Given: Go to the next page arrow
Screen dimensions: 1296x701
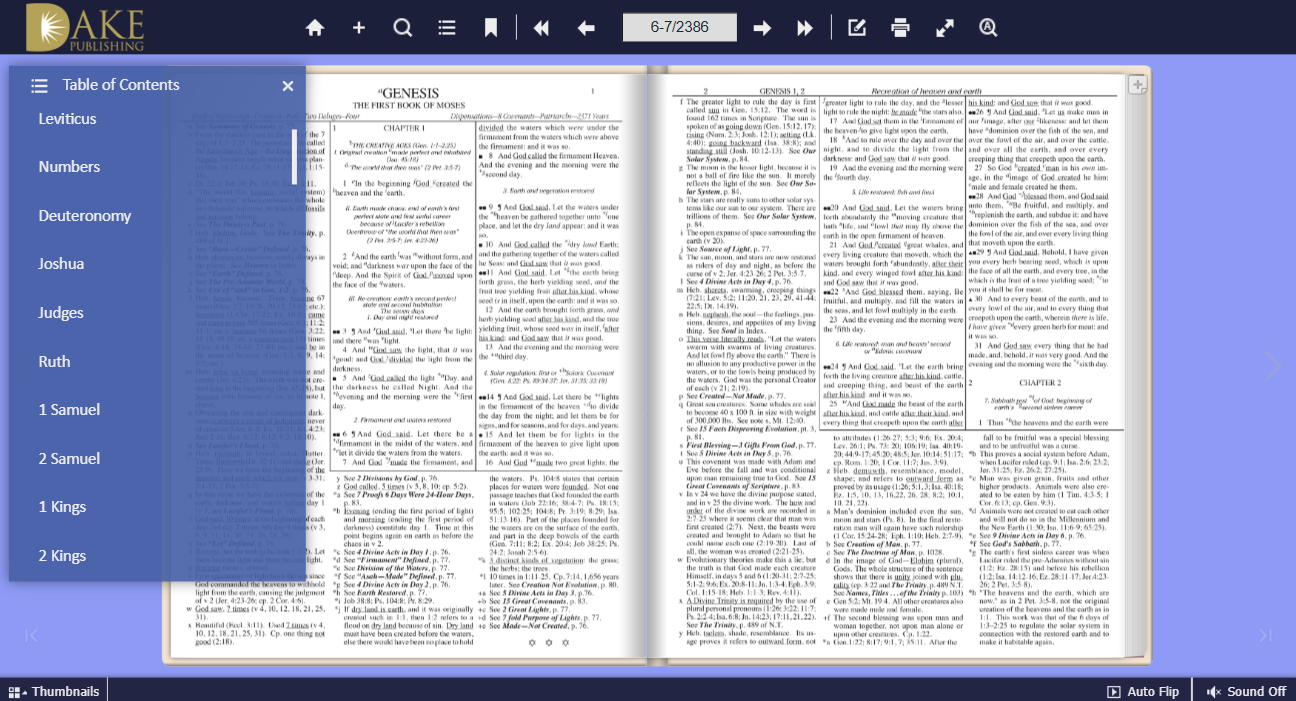Looking at the screenshot, I should [762, 28].
